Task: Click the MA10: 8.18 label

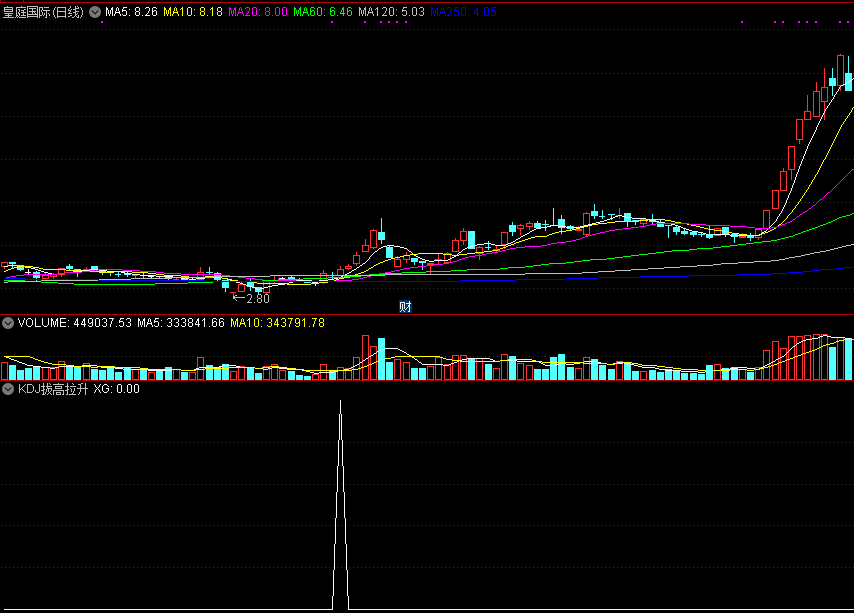Action: (x=193, y=12)
